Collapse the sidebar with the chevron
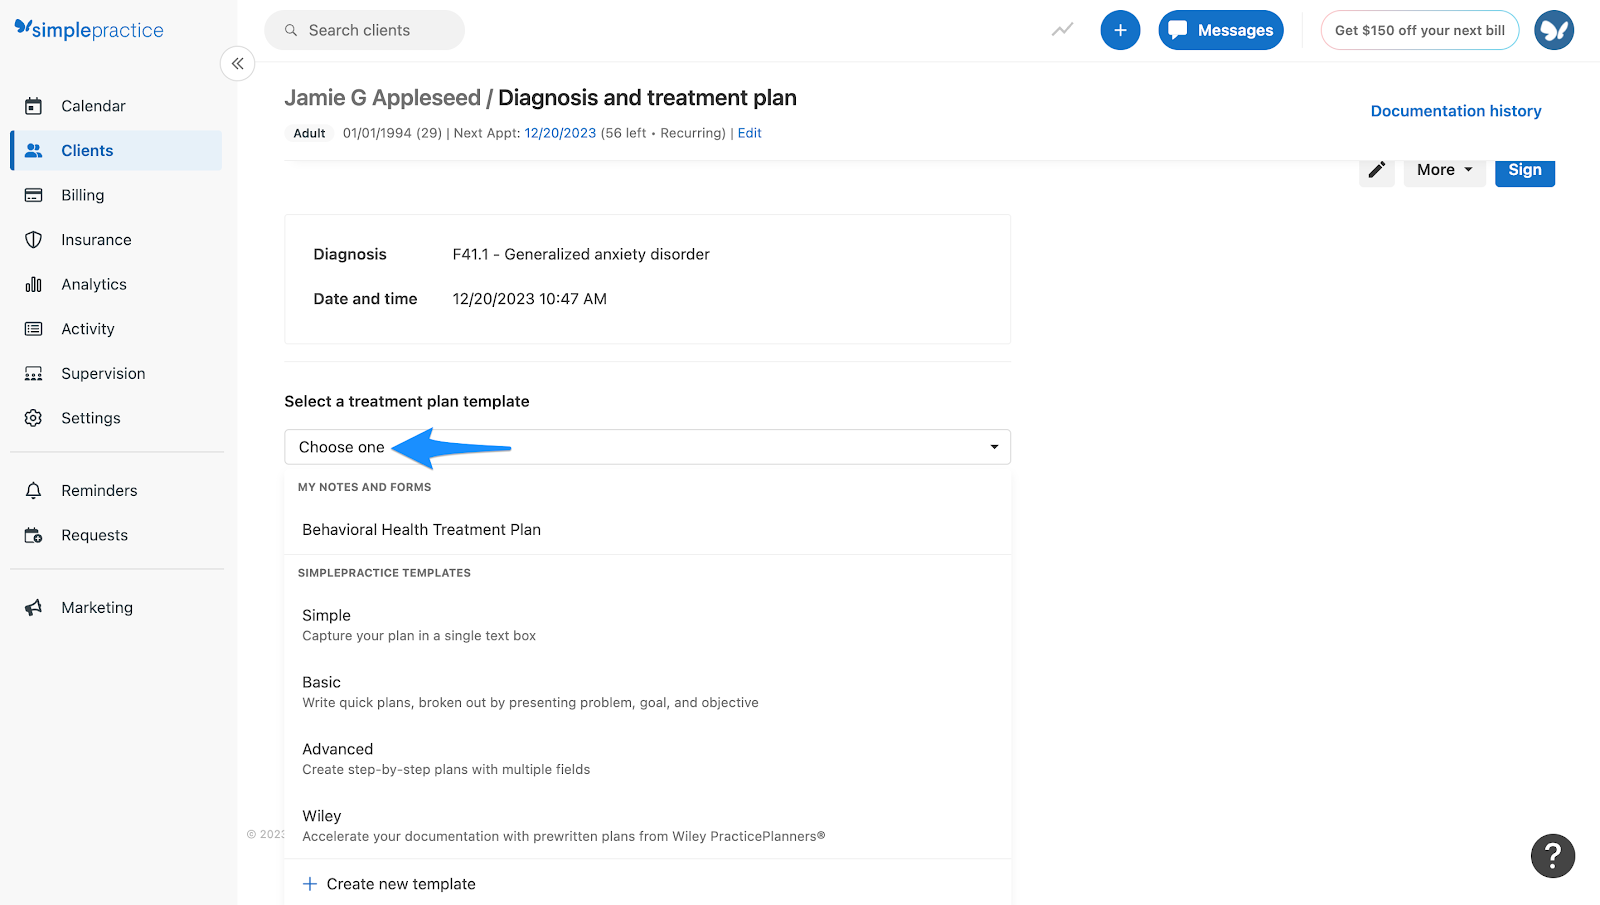The height and width of the screenshot is (905, 1600). pos(237,63)
